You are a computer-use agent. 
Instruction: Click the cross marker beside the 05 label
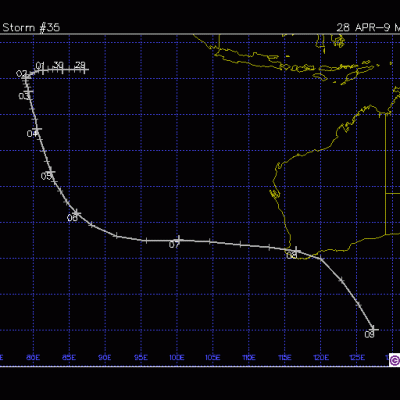pos(51,172)
